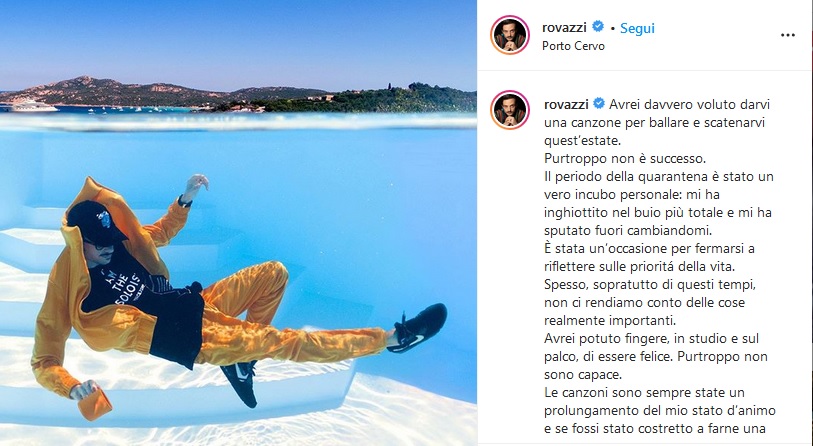This screenshot has width=813, height=446.
Task: Click the caption text 'realmente importanti.'
Action: coord(610,320)
